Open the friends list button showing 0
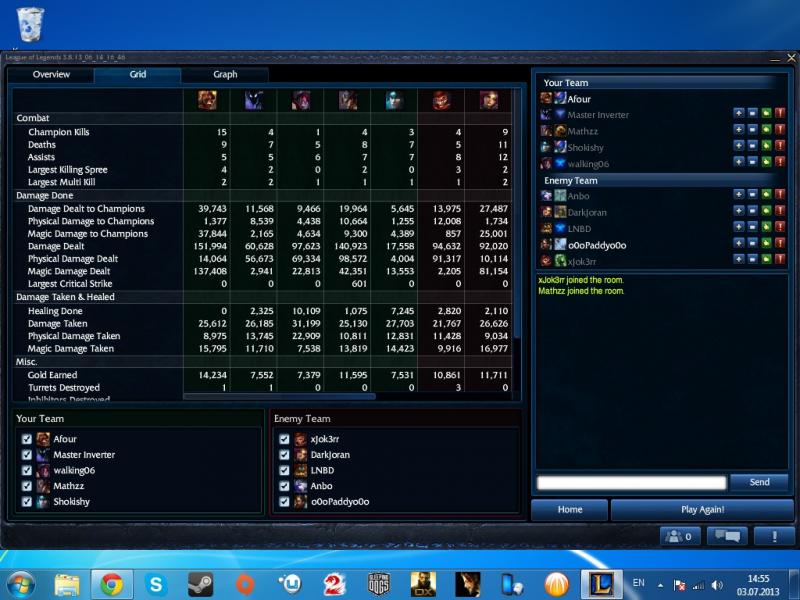The height and width of the screenshot is (600, 800). point(680,536)
